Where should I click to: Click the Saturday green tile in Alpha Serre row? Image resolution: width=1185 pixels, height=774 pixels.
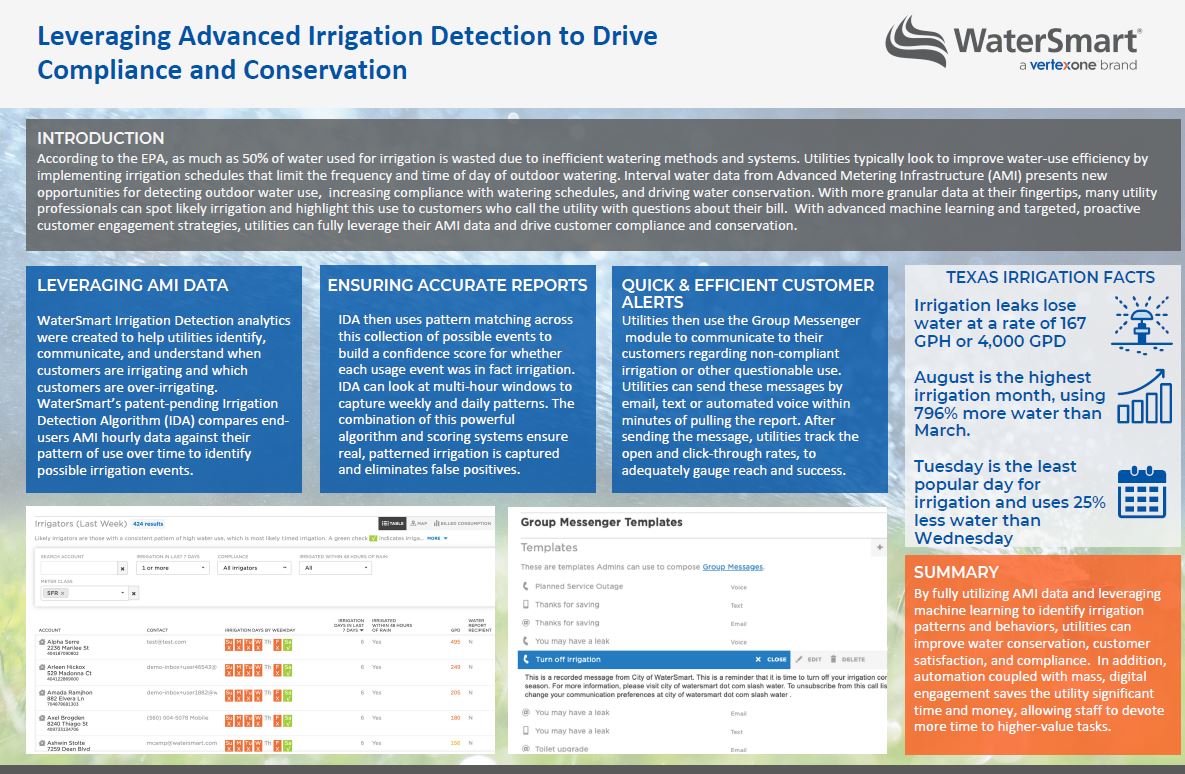coord(287,645)
